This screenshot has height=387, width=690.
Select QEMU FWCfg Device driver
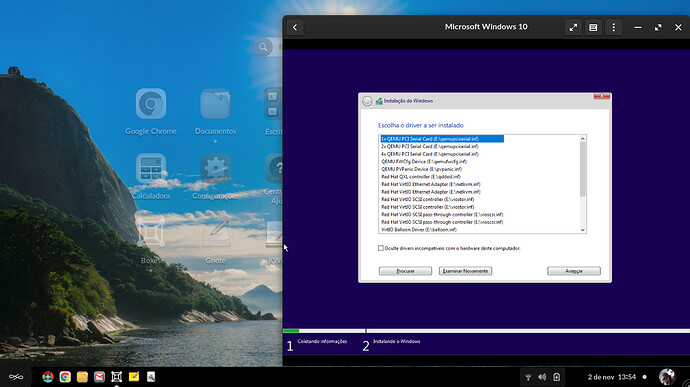click(x=424, y=162)
